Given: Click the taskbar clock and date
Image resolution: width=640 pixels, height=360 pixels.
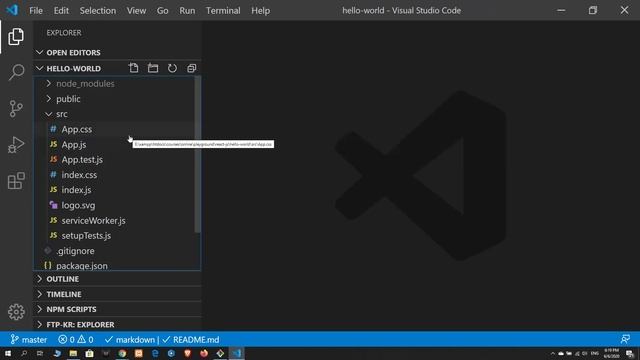Looking at the screenshot, I should [x=611, y=353].
